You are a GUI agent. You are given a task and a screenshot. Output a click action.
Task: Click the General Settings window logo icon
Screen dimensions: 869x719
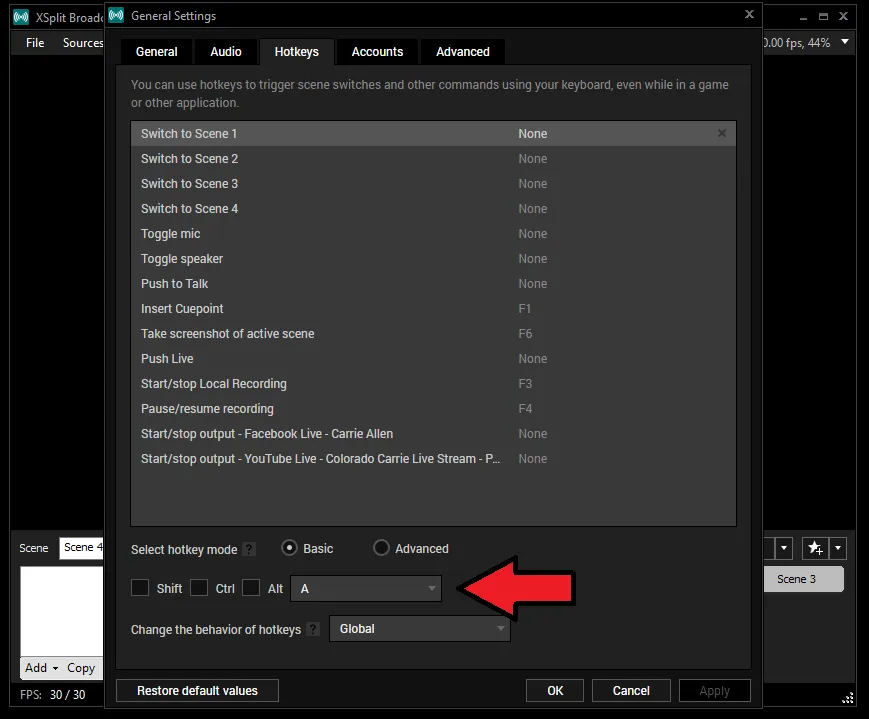click(116, 16)
